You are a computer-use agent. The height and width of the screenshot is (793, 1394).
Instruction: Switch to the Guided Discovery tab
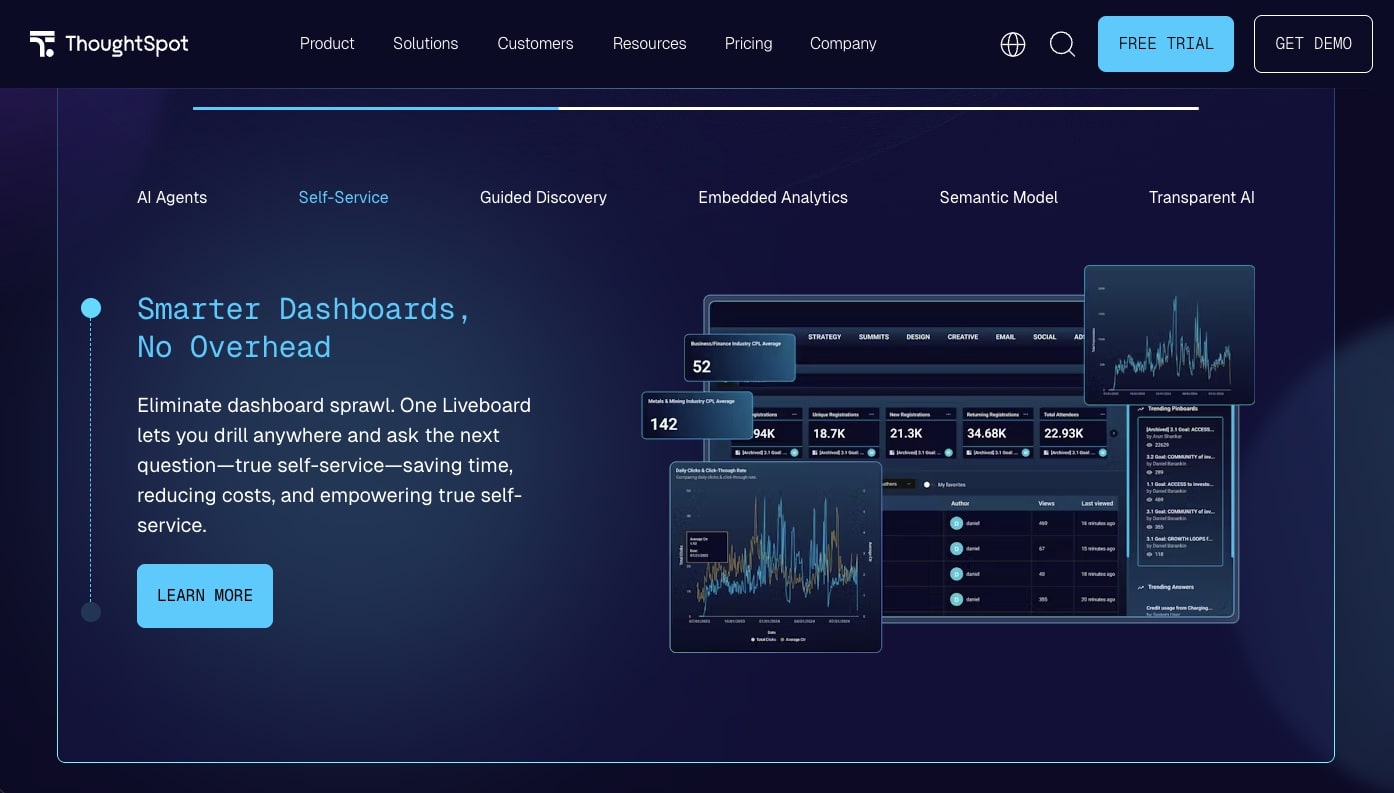pos(543,197)
